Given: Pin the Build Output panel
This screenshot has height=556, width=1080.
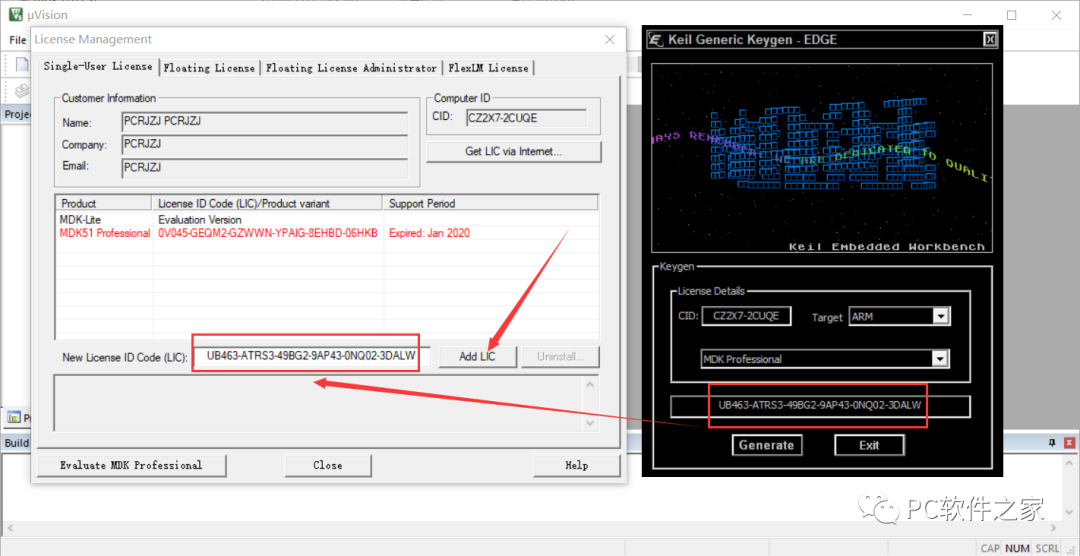Looking at the screenshot, I should click(1052, 442).
